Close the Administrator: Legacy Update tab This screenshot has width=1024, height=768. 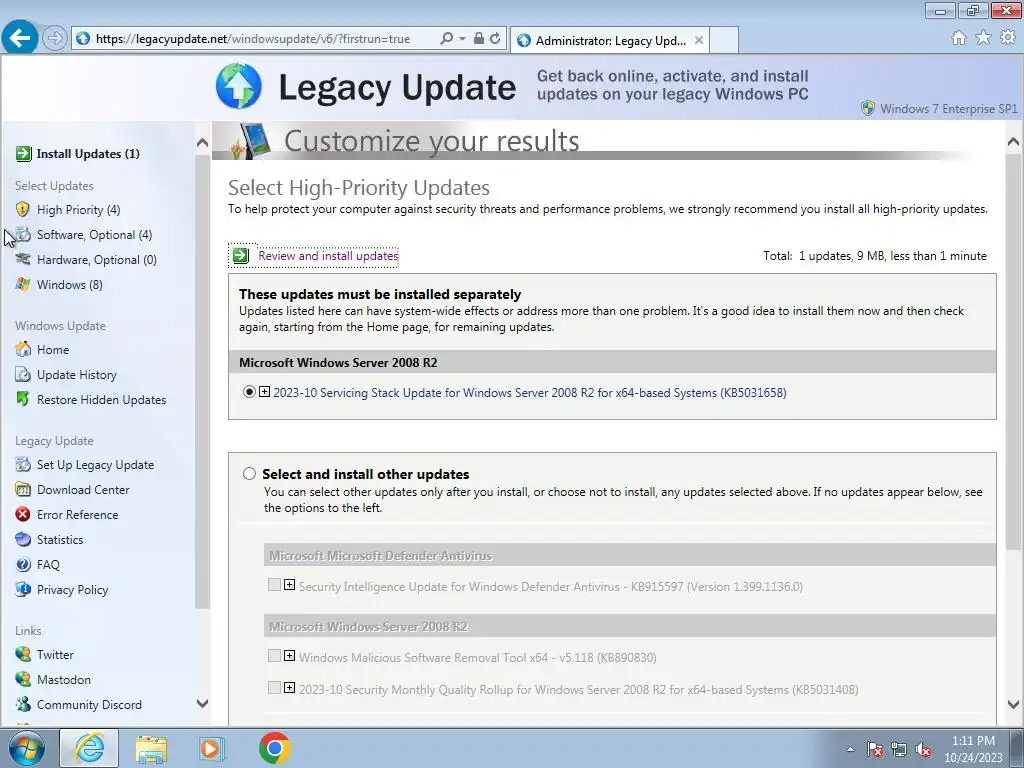click(699, 40)
